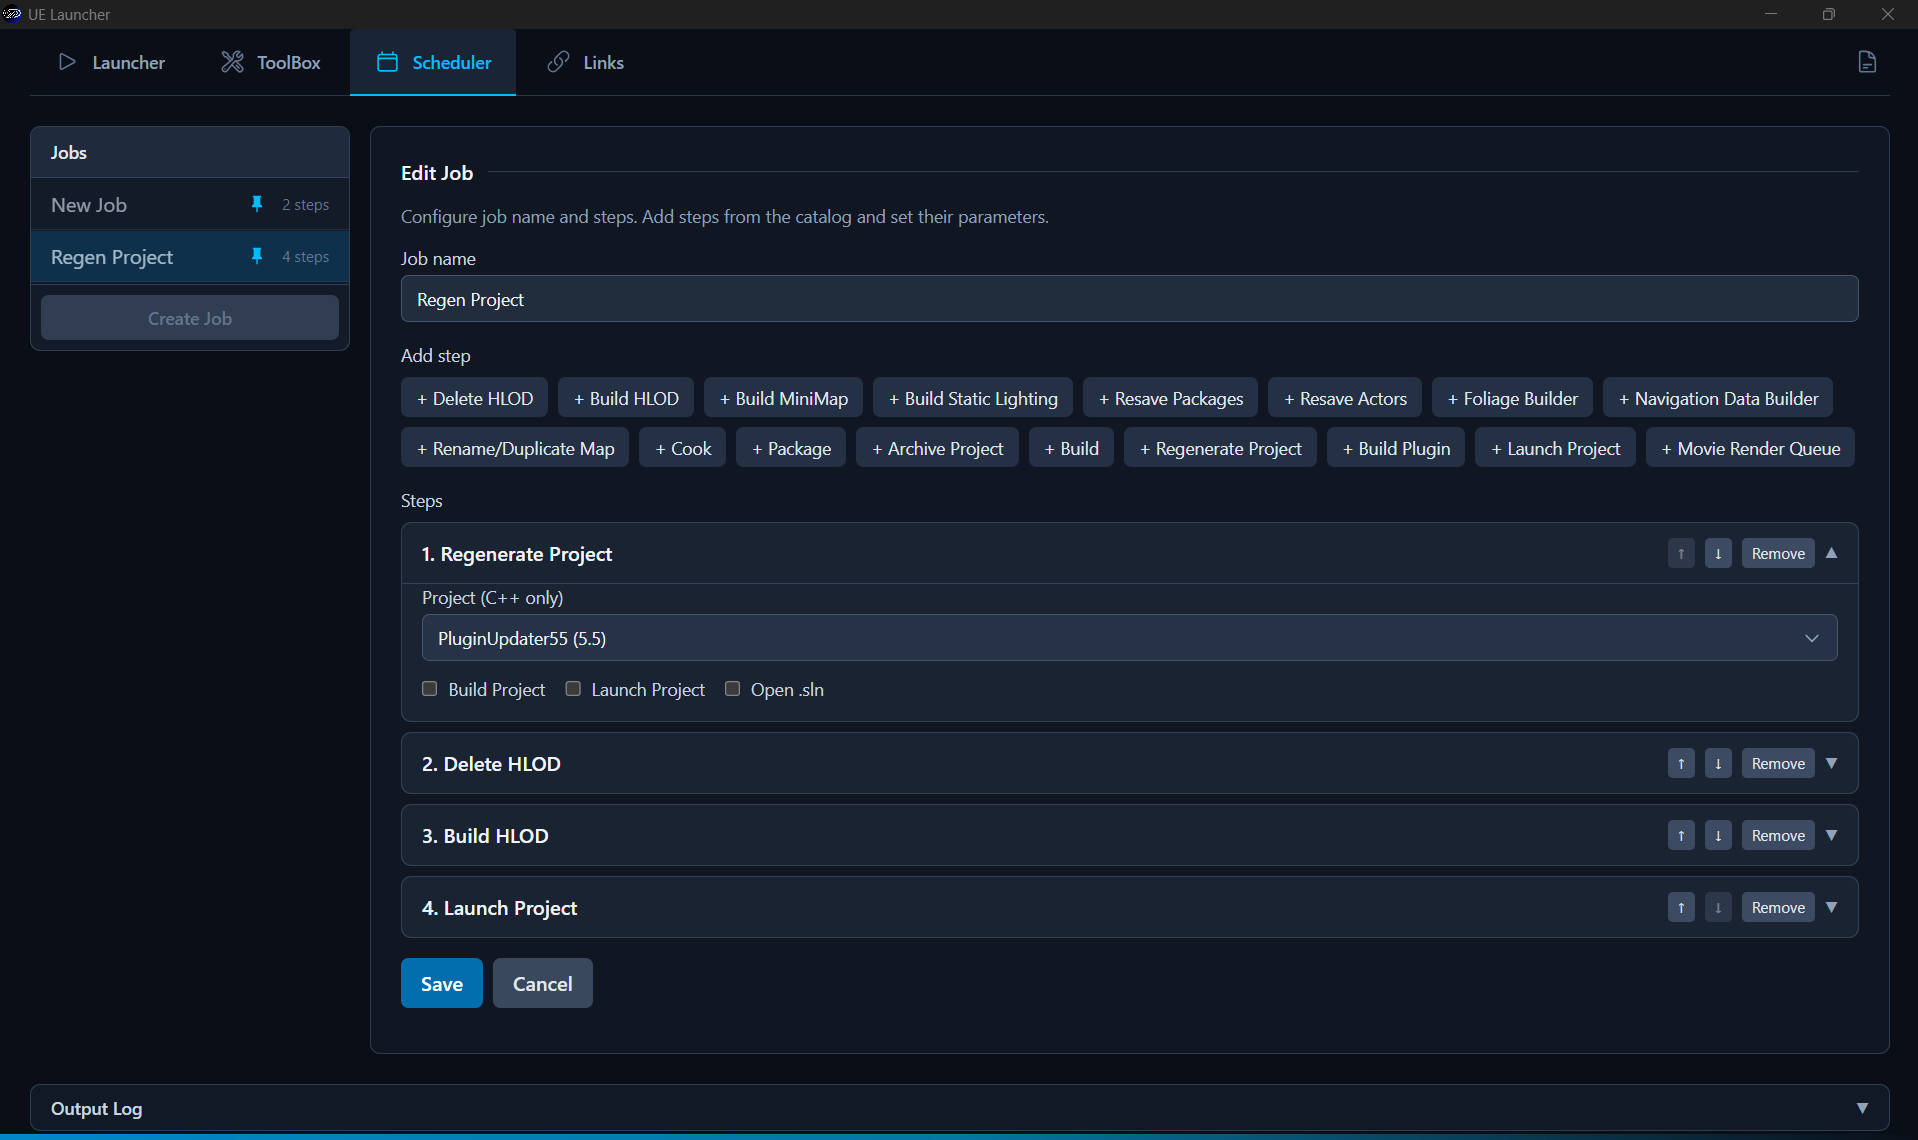This screenshot has height=1140, width=1918.
Task: Expand the Launch Project step
Action: coord(1831,907)
